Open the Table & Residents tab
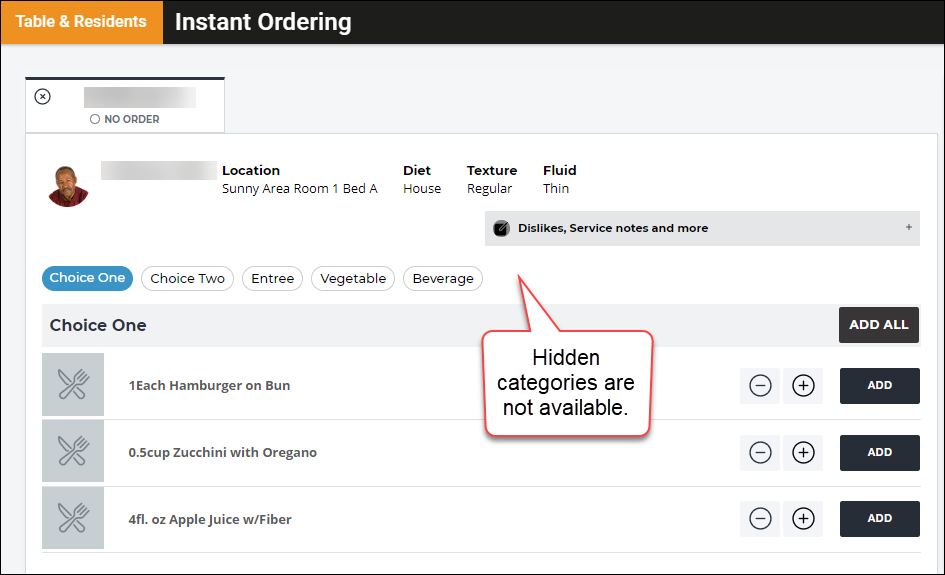The width and height of the screenshot is (945, 575). pos(81,22)
